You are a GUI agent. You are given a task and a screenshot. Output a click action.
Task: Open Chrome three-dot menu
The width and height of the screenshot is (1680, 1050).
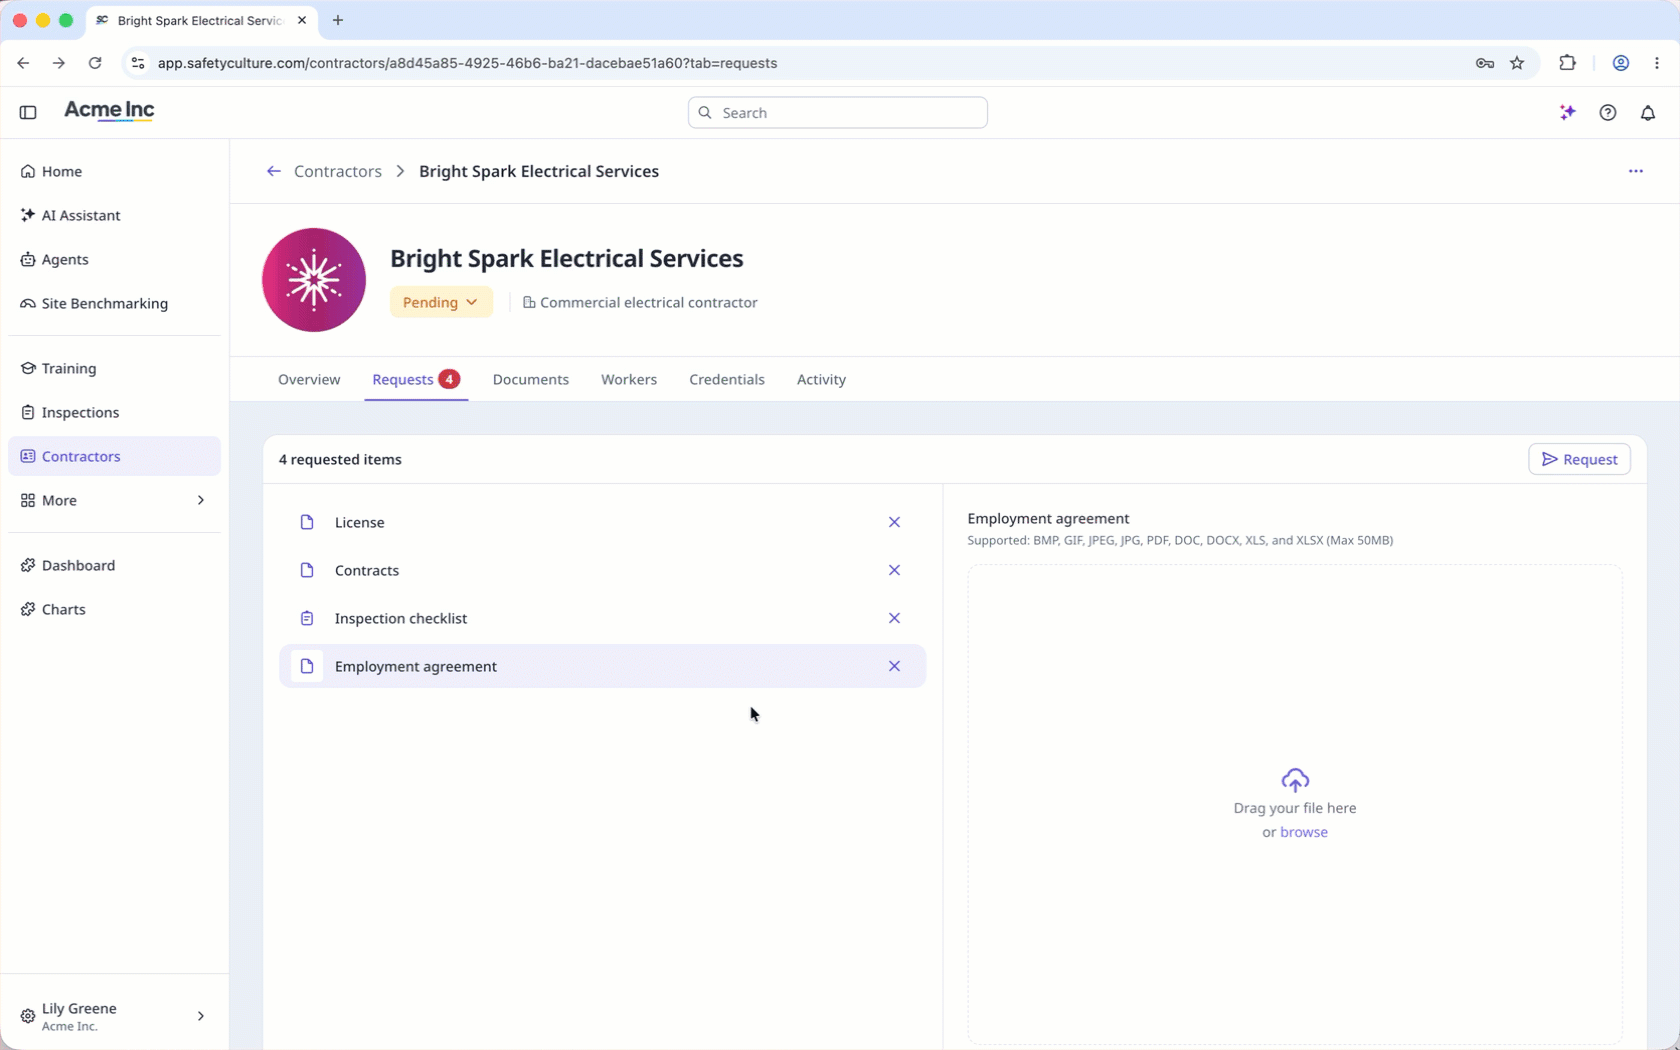click(x=1657, y=63)
